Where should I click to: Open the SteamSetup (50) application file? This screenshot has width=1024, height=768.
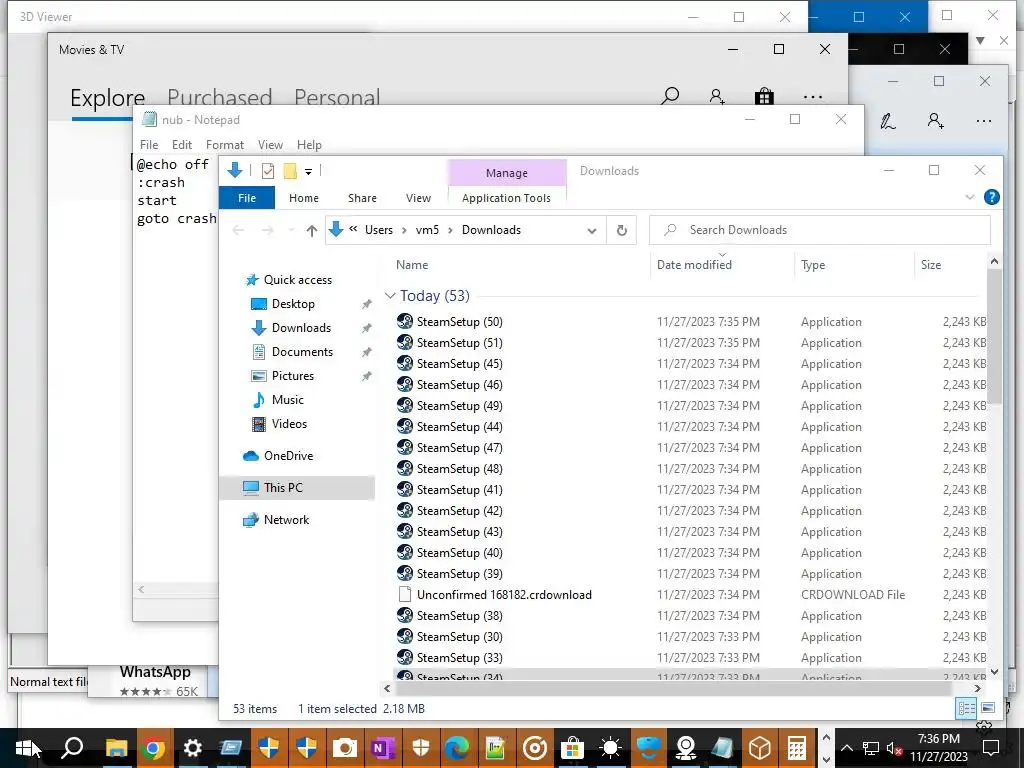459,321
